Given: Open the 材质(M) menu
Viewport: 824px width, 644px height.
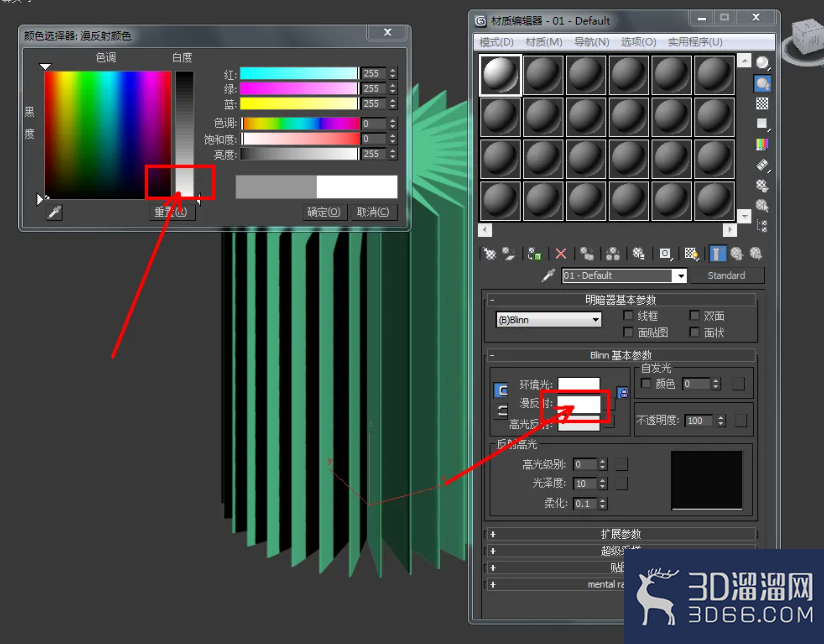Looking at the screenshot, I should pyautogui.click(x=544, y=42).
